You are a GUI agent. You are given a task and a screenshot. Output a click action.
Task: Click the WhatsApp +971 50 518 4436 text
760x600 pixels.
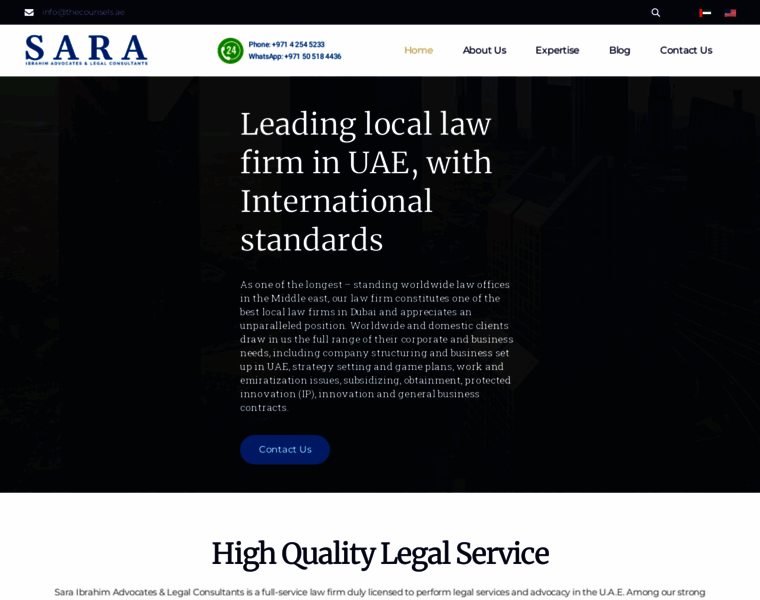point(295,56)
